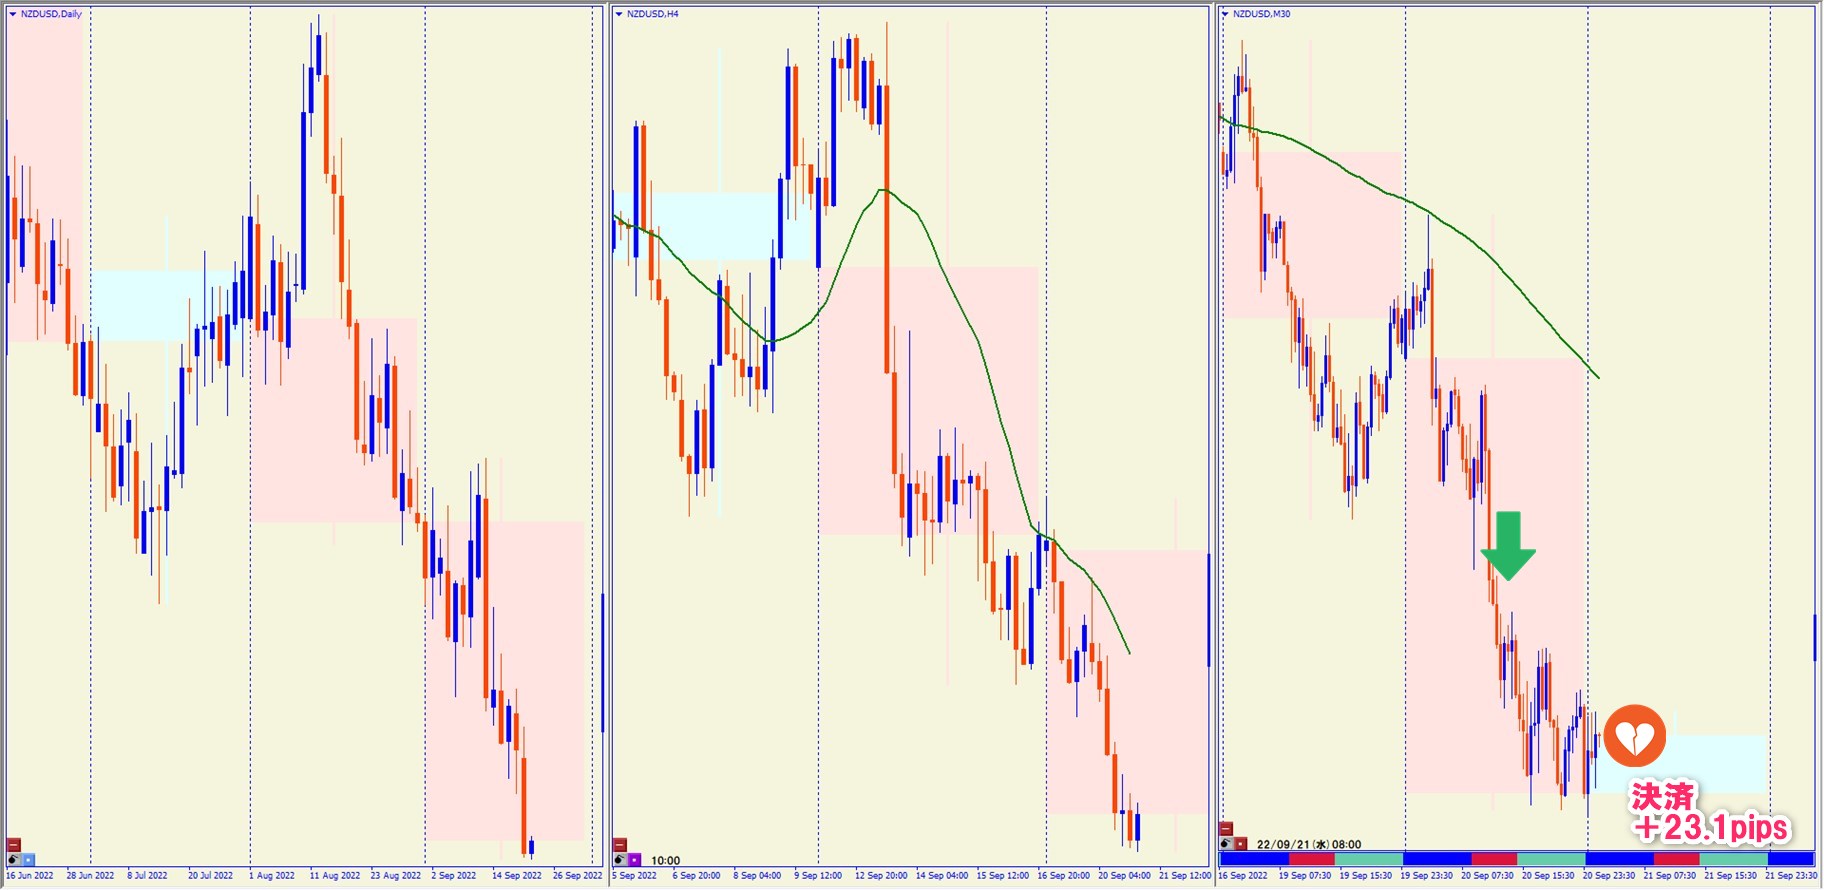Click the green down arrow entry marker
This screenshot has width=1824, height=890.
pos(1508,546)
